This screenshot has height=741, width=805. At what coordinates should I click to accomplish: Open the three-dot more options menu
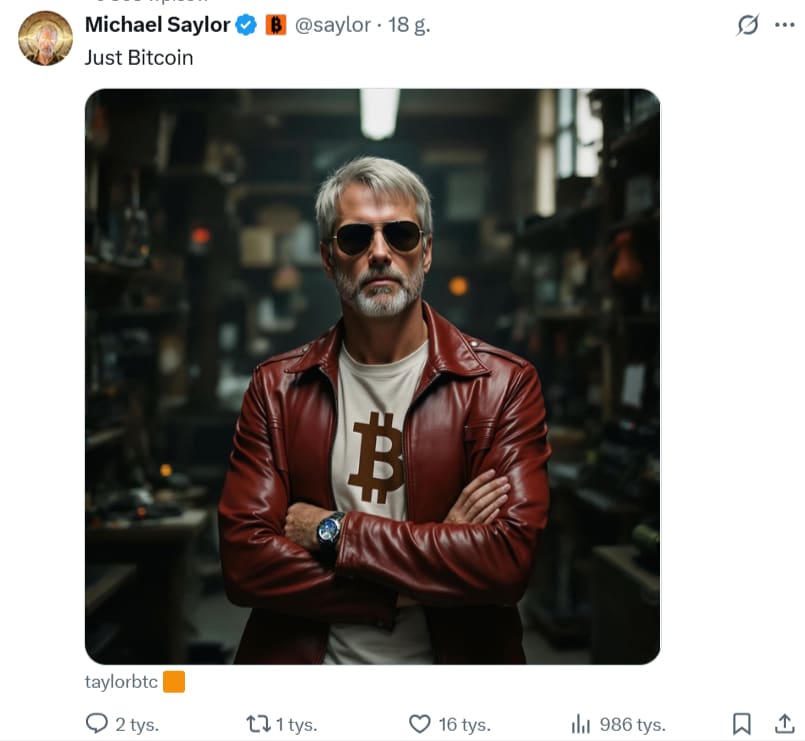pos(784,25)
